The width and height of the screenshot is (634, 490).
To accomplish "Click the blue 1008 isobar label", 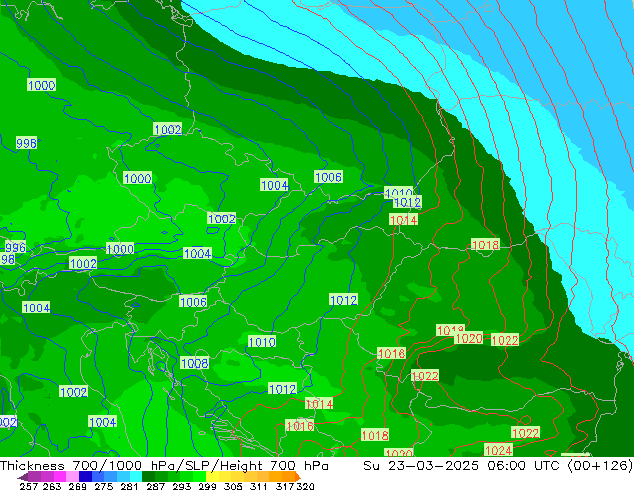I will click(x=195, y=363).
